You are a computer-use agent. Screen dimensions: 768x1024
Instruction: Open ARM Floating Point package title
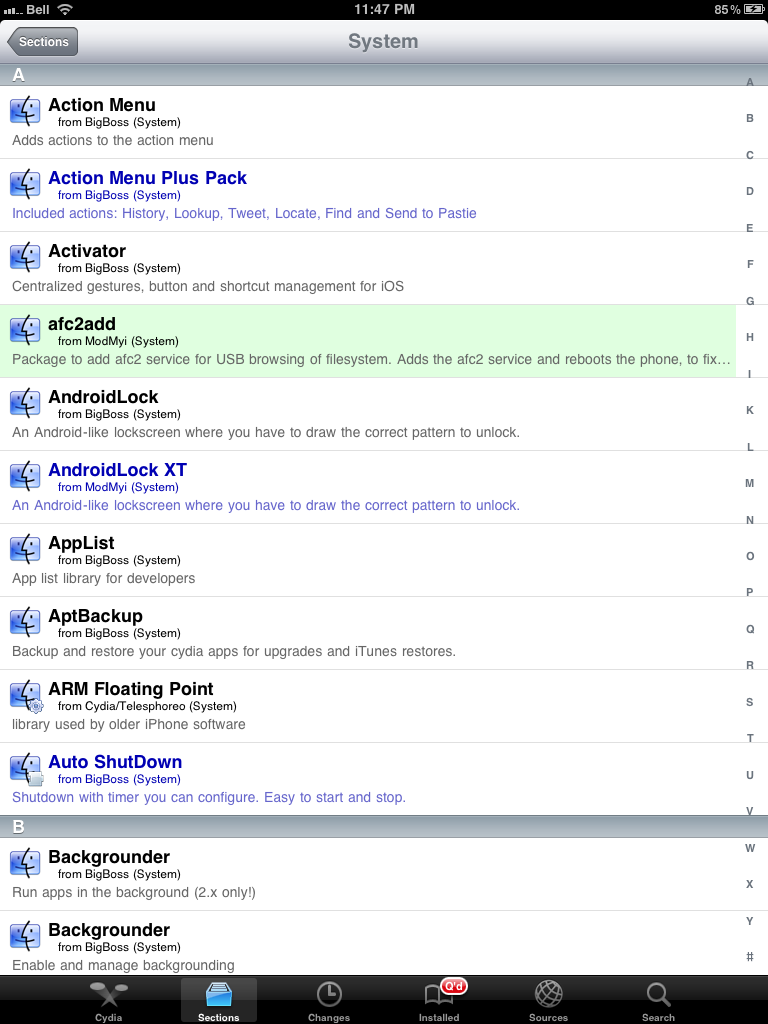click(x=131, y=689)
